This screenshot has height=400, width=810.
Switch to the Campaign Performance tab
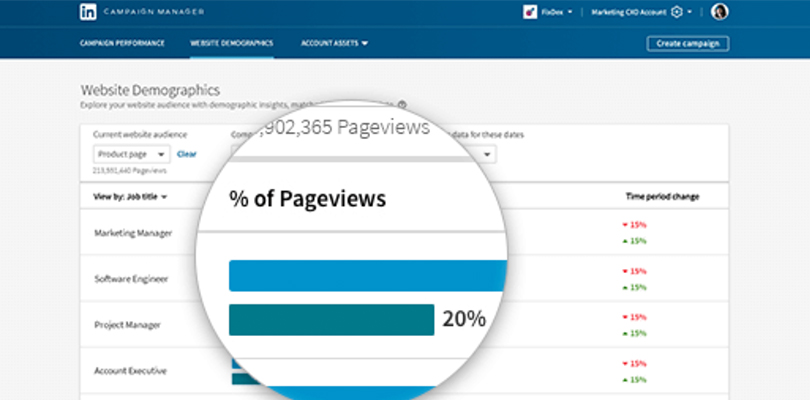pyautogui.click(x=122, y=43)
